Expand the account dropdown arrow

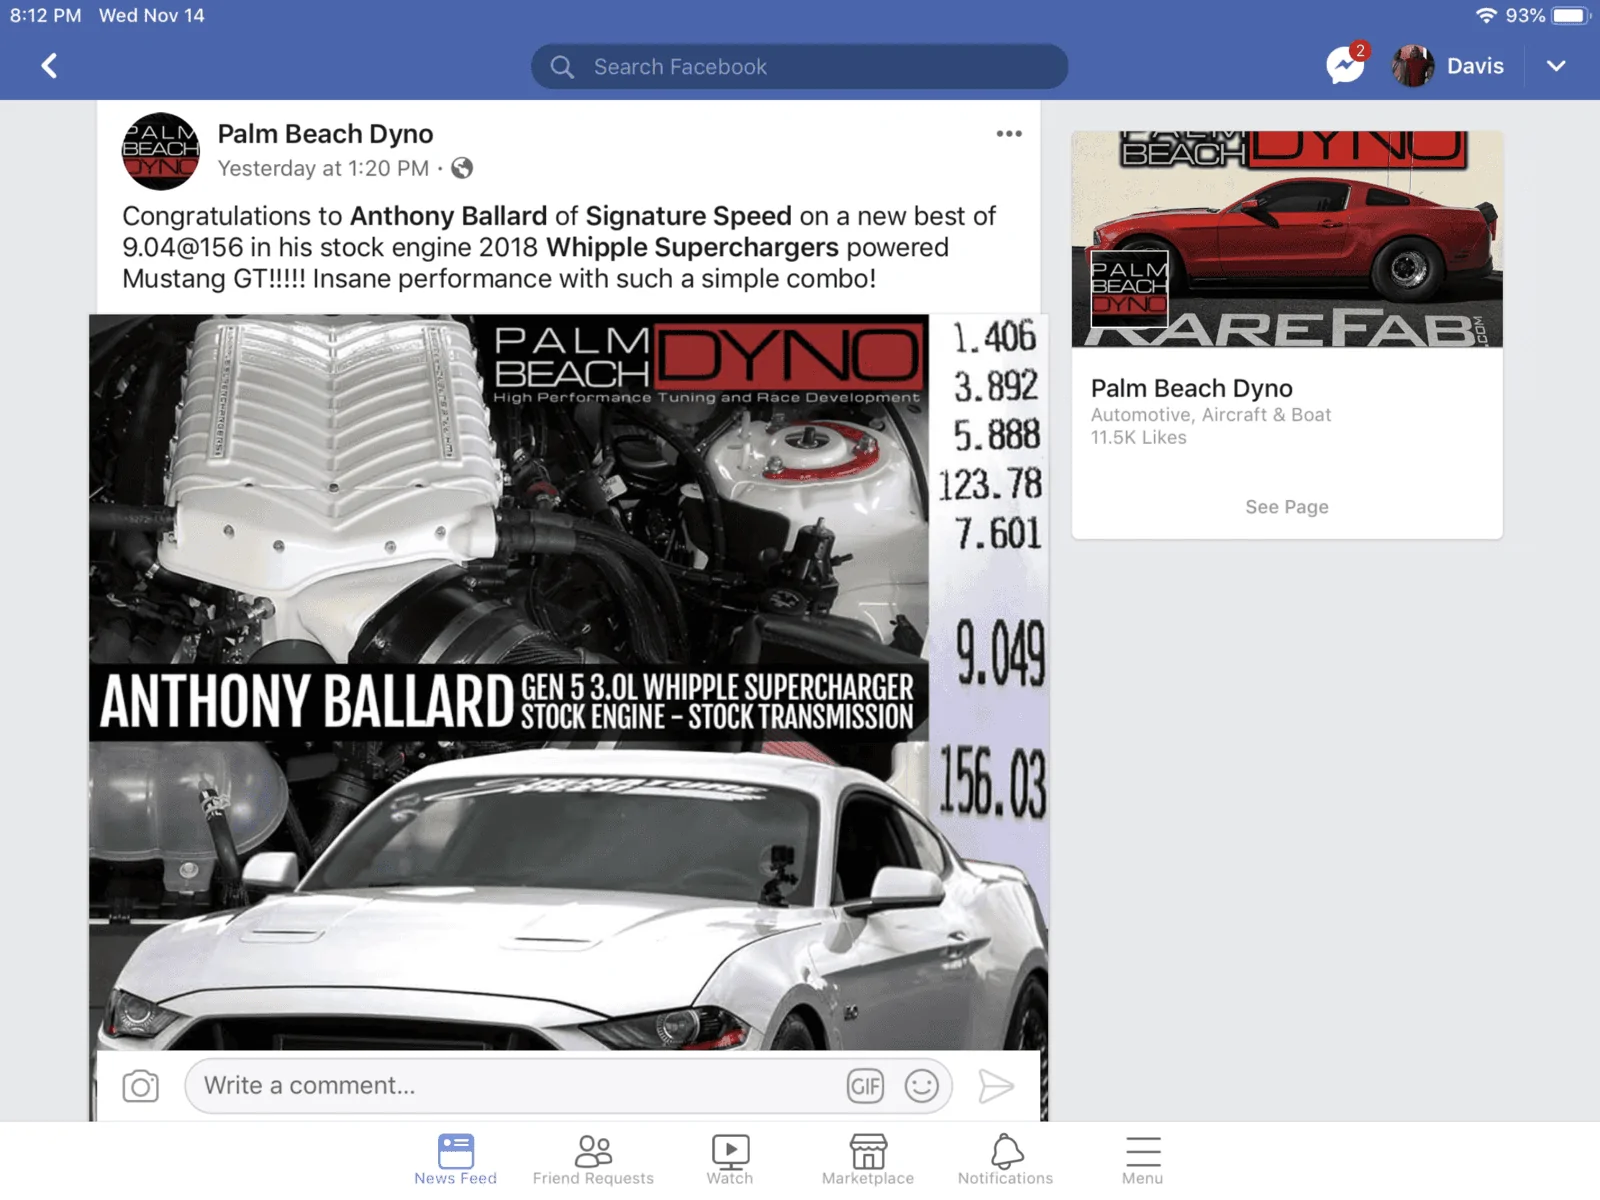pos(1556,66)
